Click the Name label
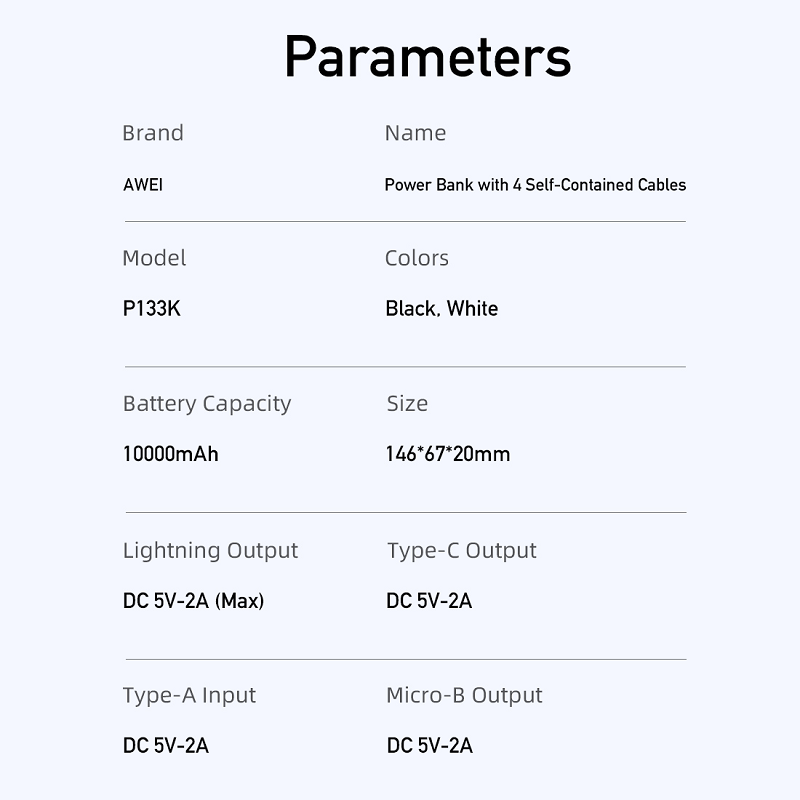 point(415,133)
